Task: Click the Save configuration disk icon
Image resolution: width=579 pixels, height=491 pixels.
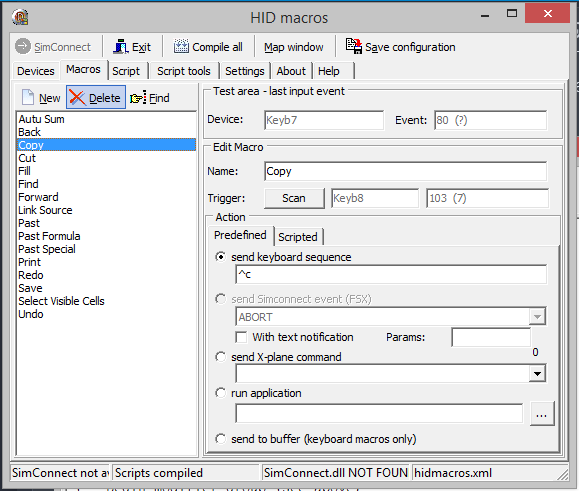Action: [x=354, y=46]
